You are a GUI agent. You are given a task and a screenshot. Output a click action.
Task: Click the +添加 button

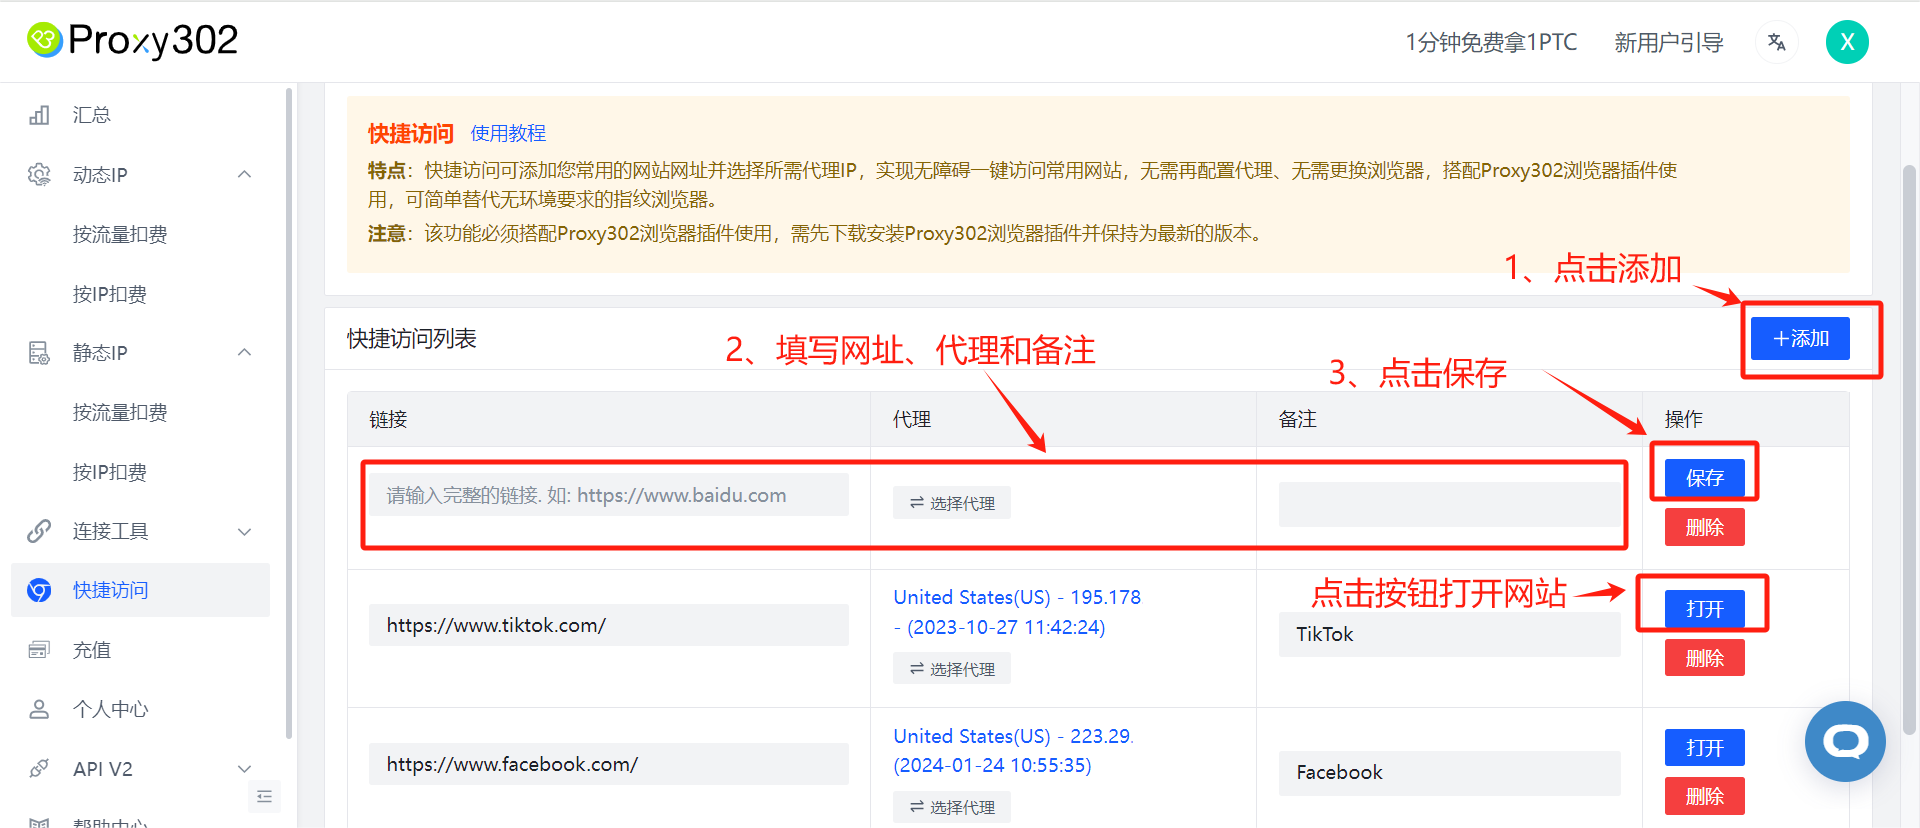pyautogui.click(x=1800, y=338)
